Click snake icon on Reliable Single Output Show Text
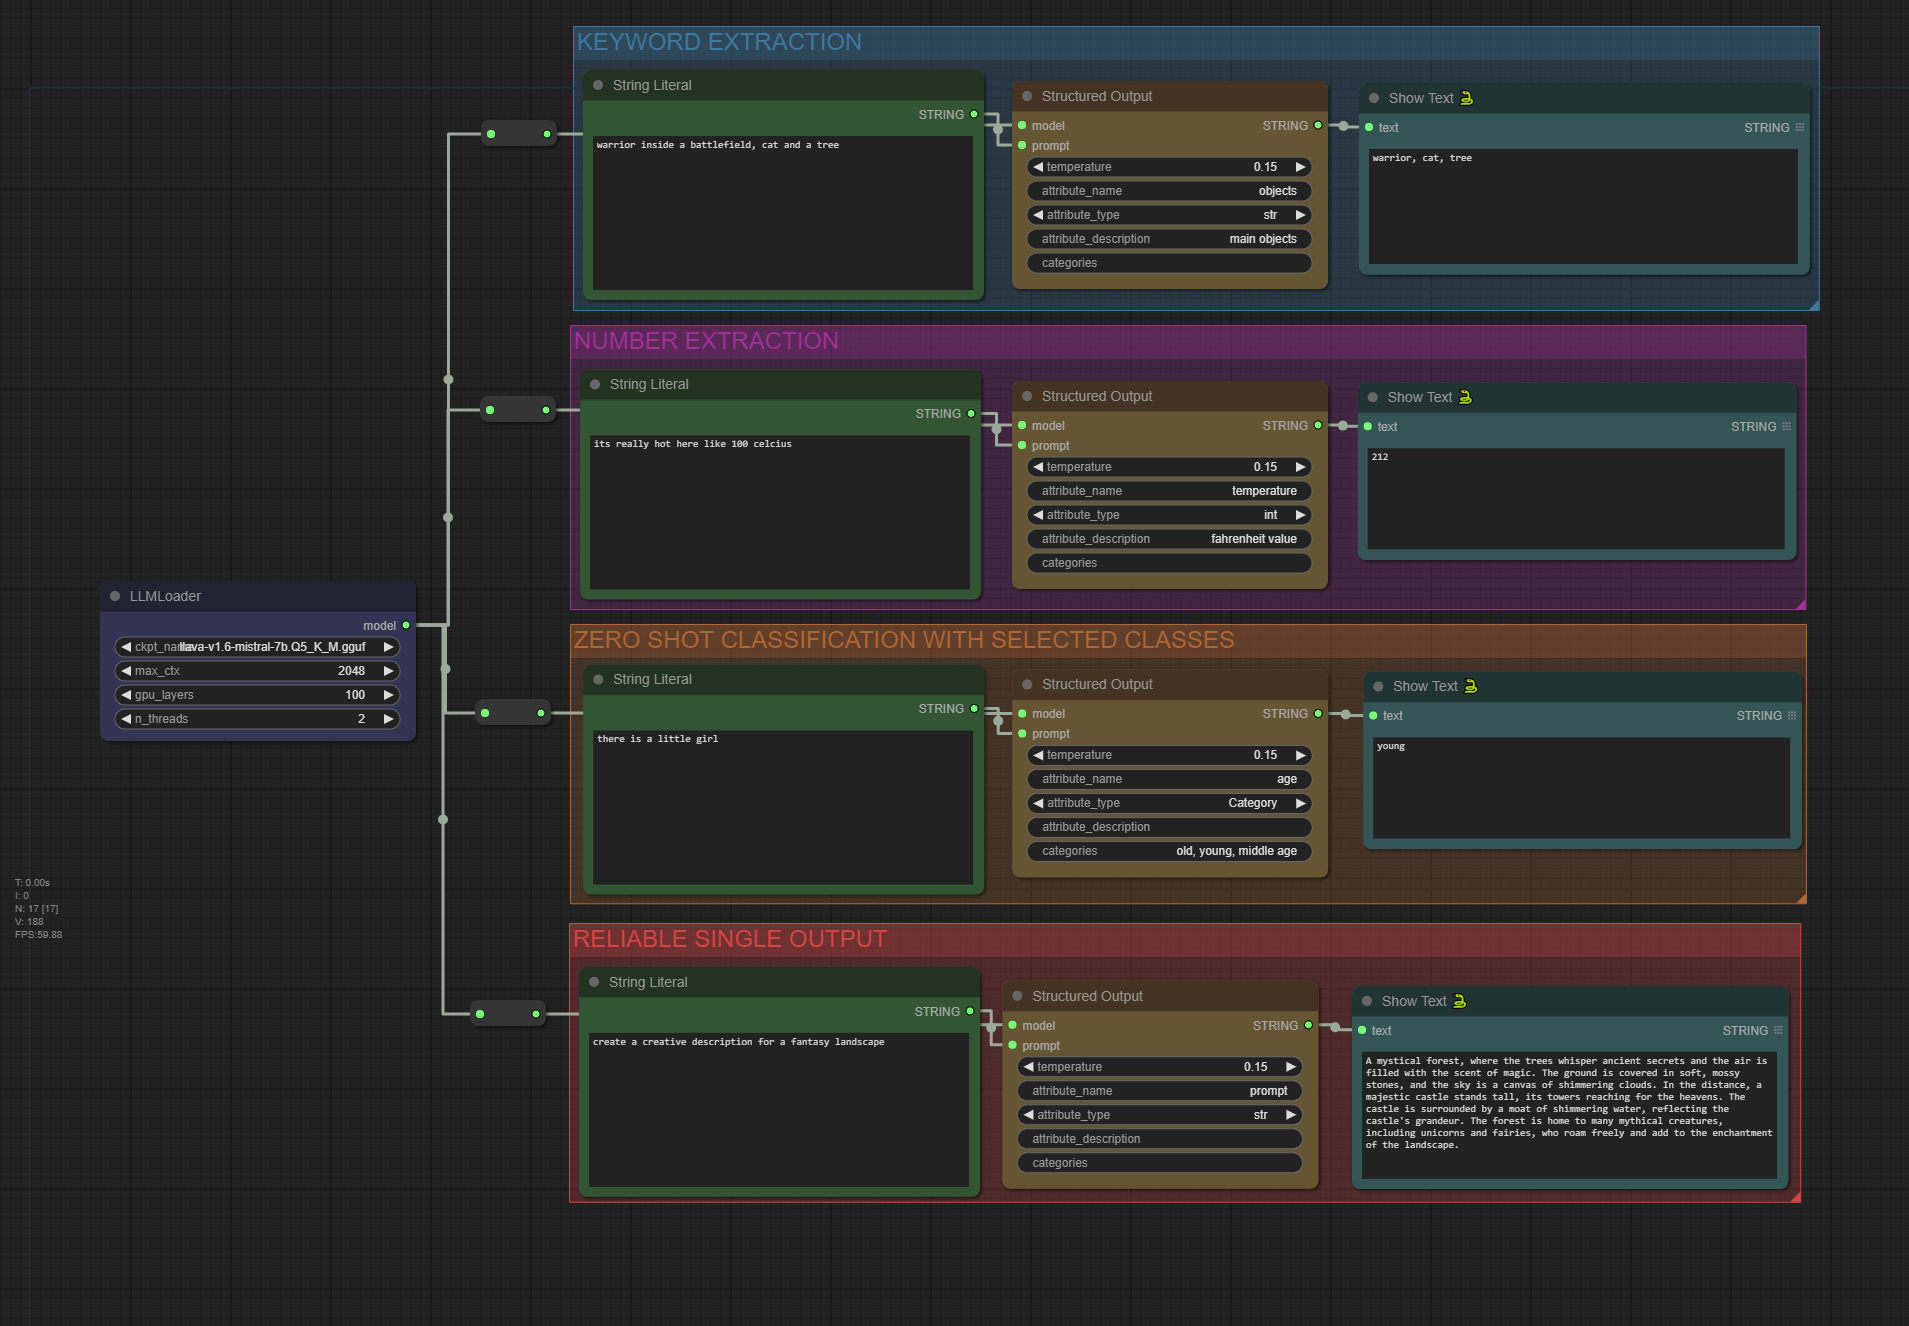 click(1459, 1001)
